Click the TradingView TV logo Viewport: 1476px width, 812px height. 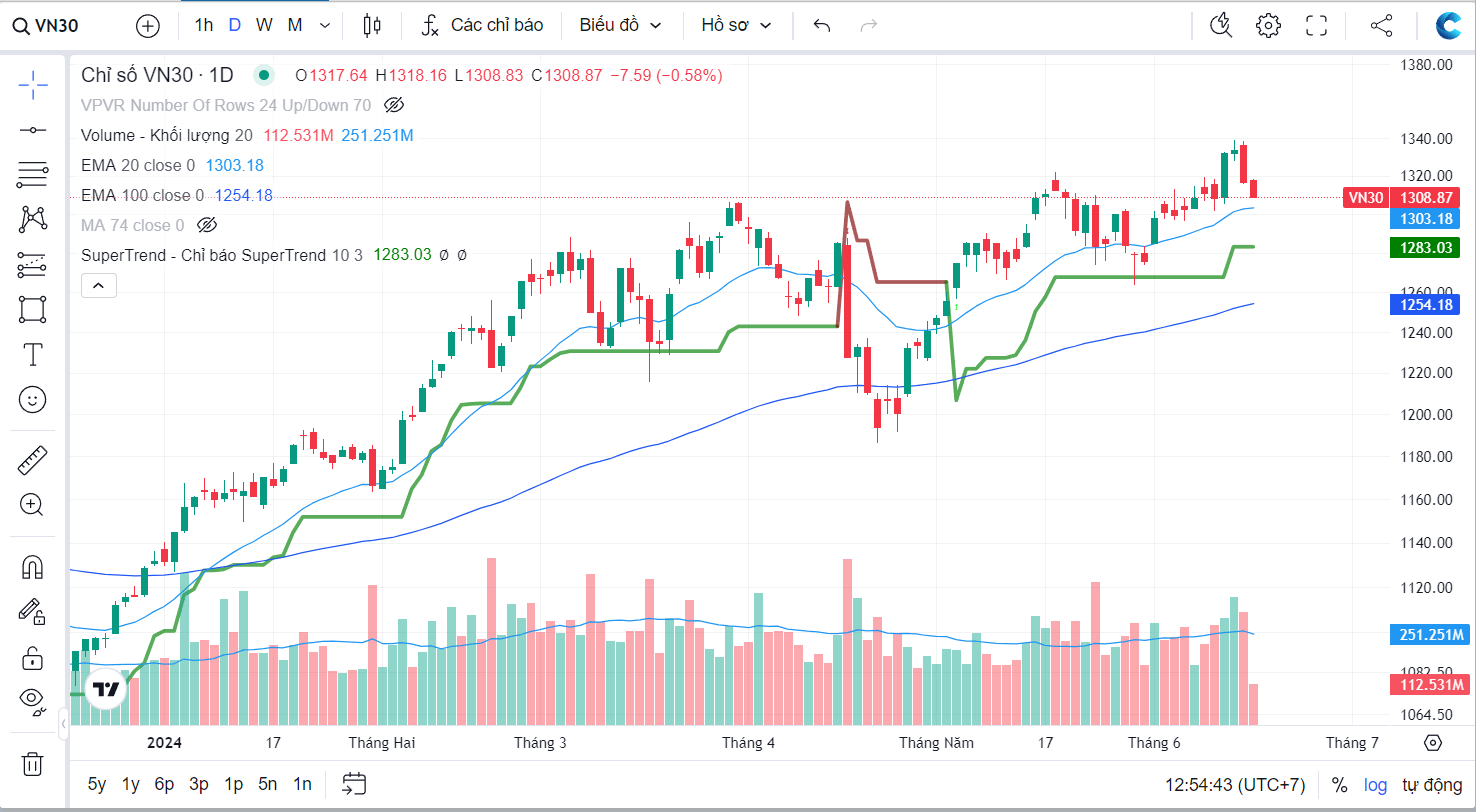coord(106,689)
